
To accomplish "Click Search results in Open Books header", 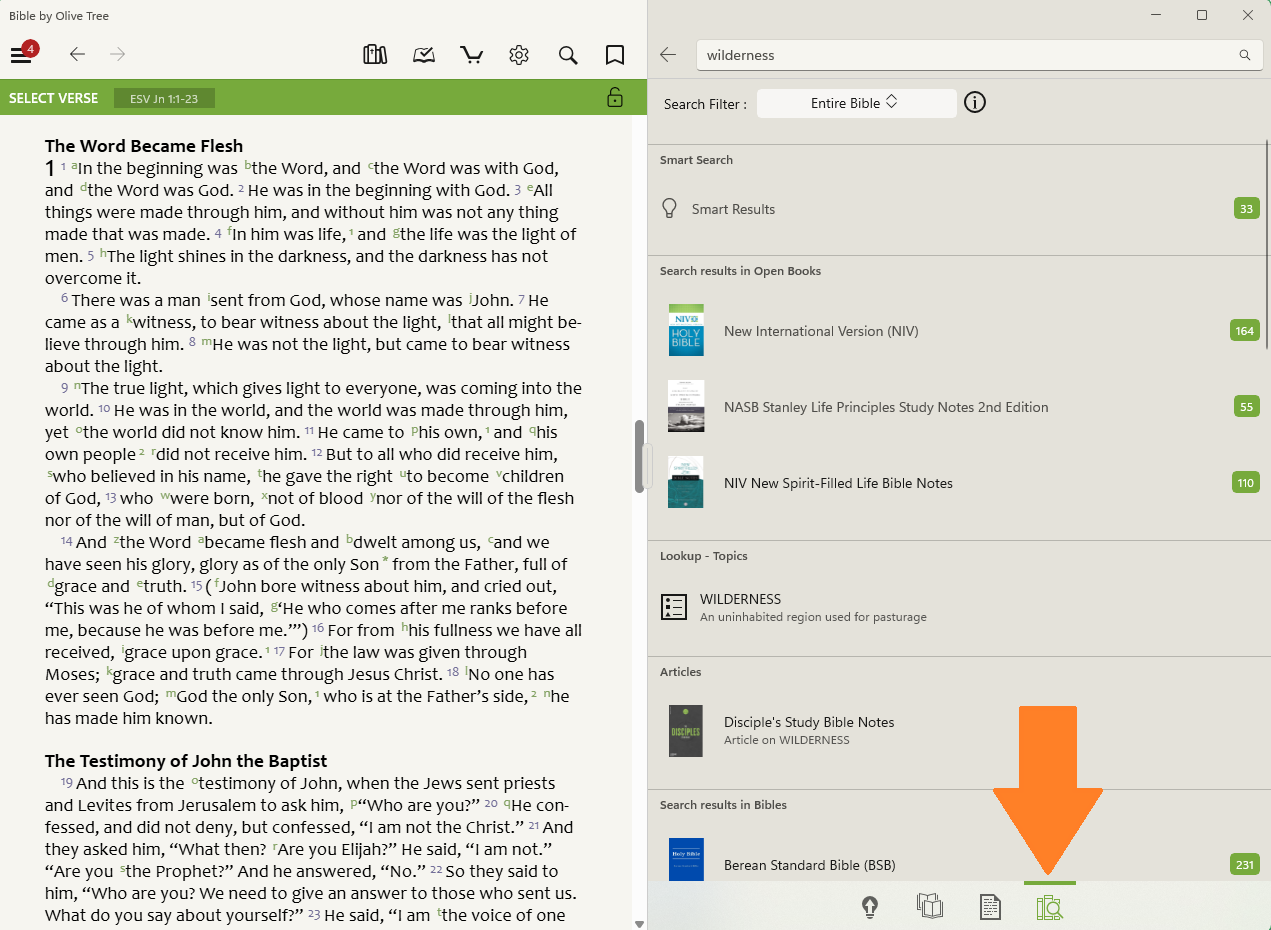I will [740, 271].
